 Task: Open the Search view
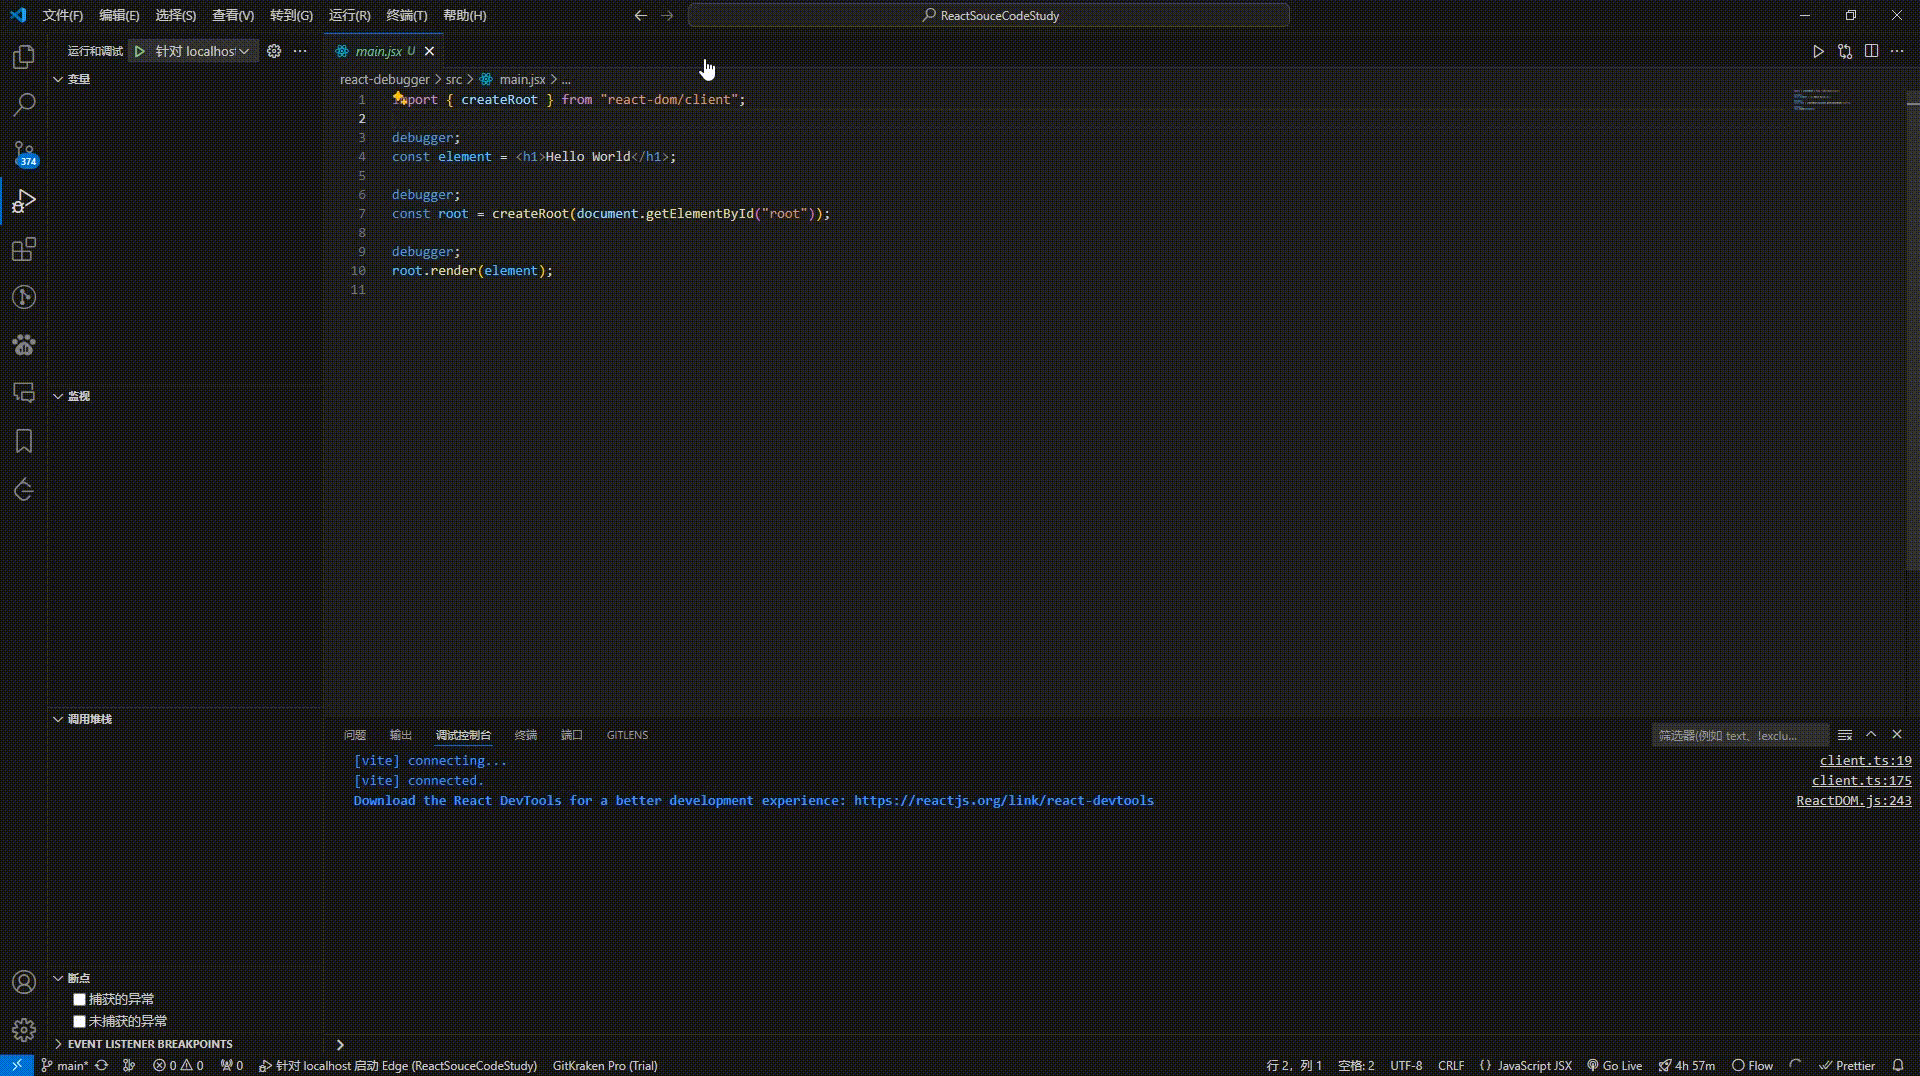[x=23, y=104]
